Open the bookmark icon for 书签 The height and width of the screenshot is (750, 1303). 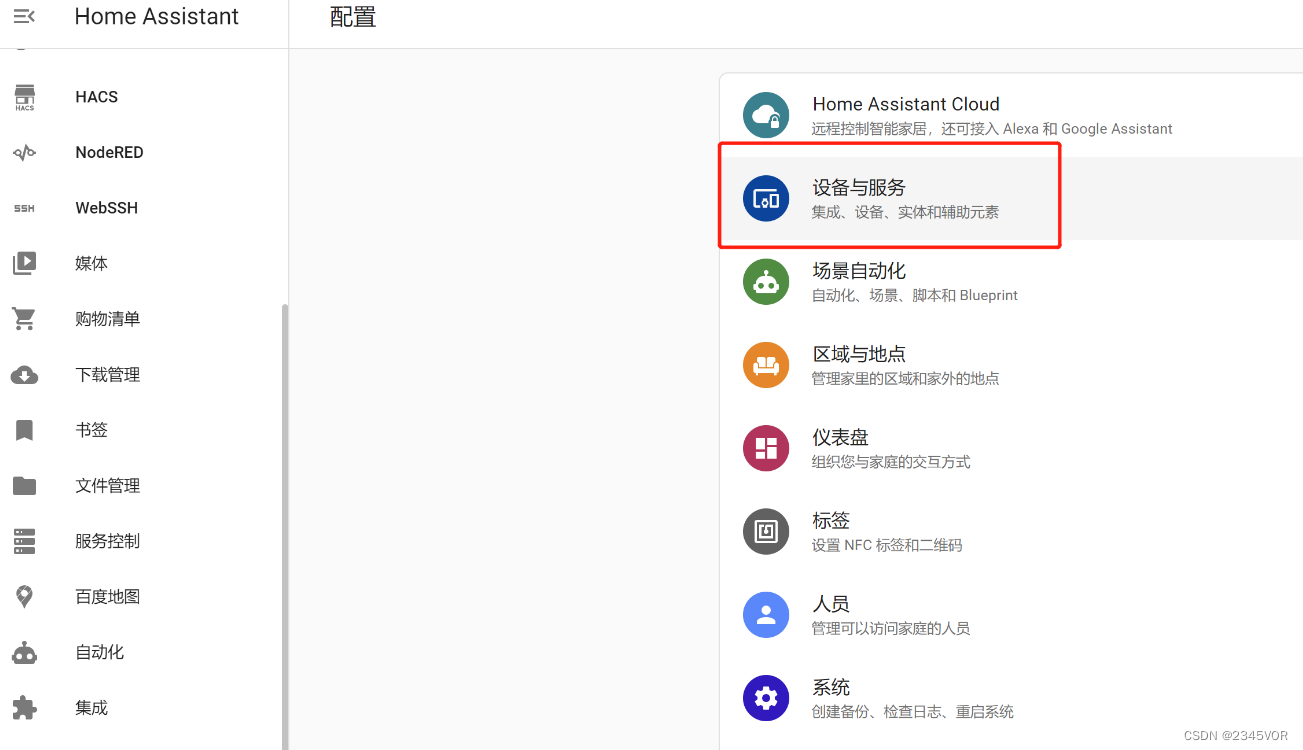24,430
